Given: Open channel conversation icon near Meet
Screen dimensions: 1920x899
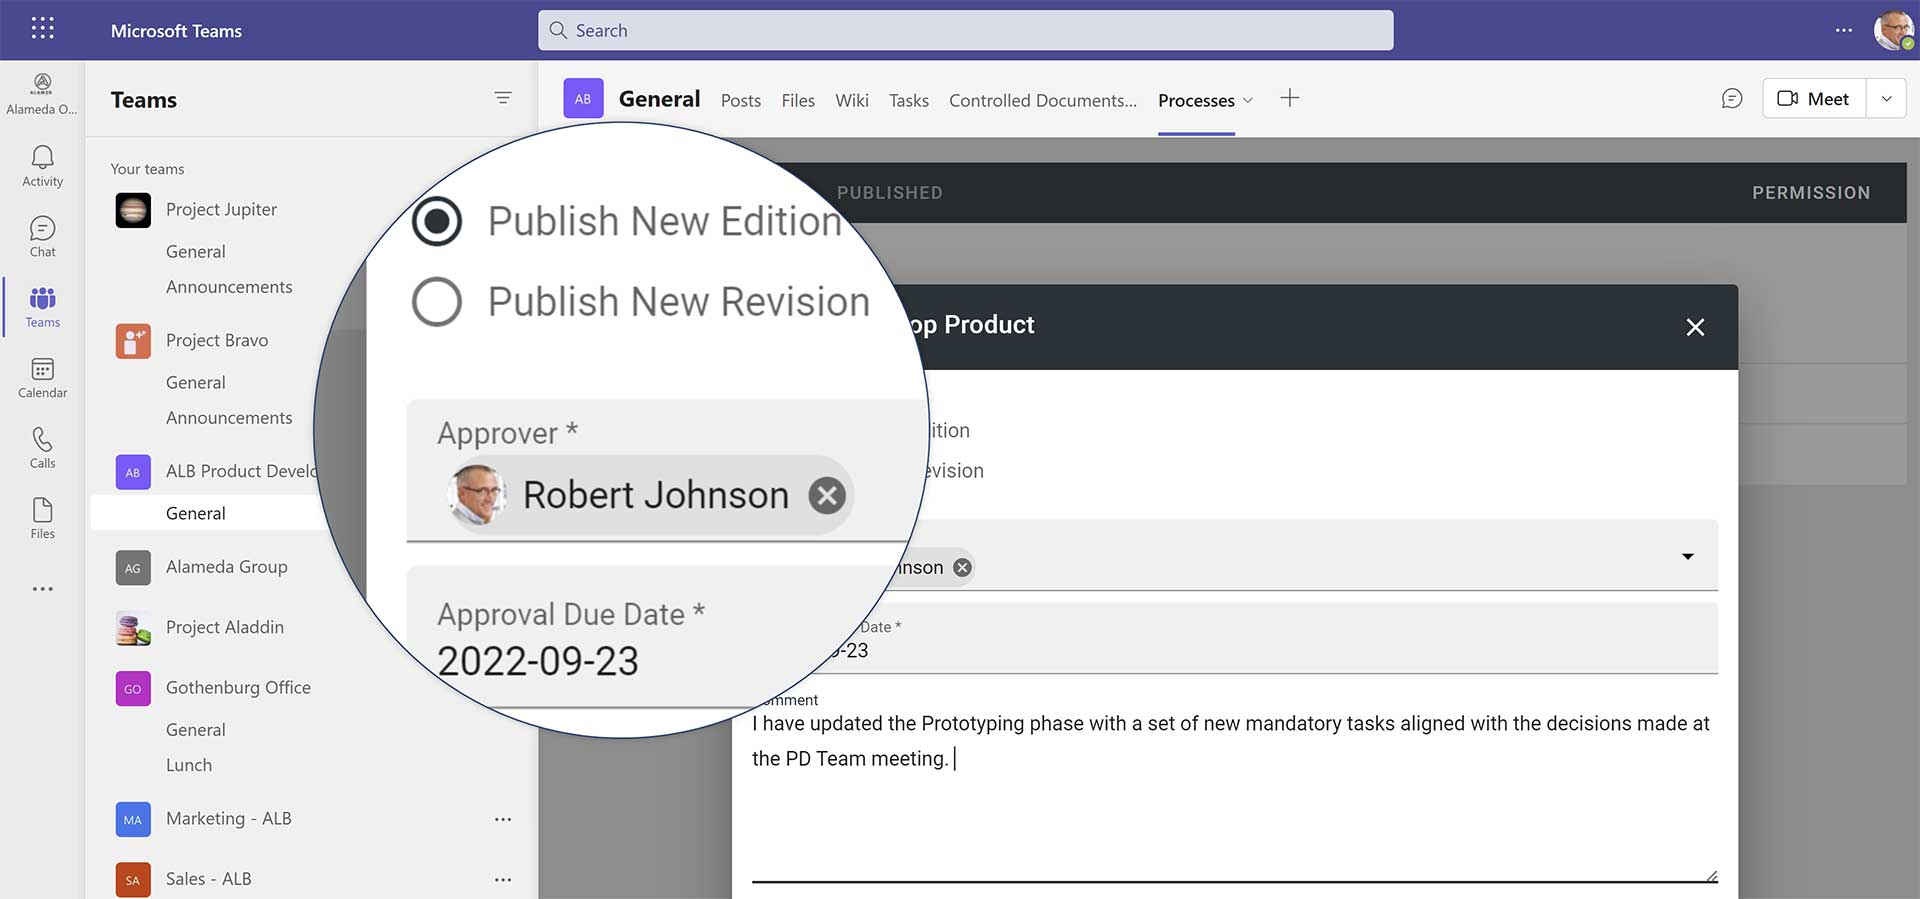Looking at the screenshot, I should (1732, 98).
